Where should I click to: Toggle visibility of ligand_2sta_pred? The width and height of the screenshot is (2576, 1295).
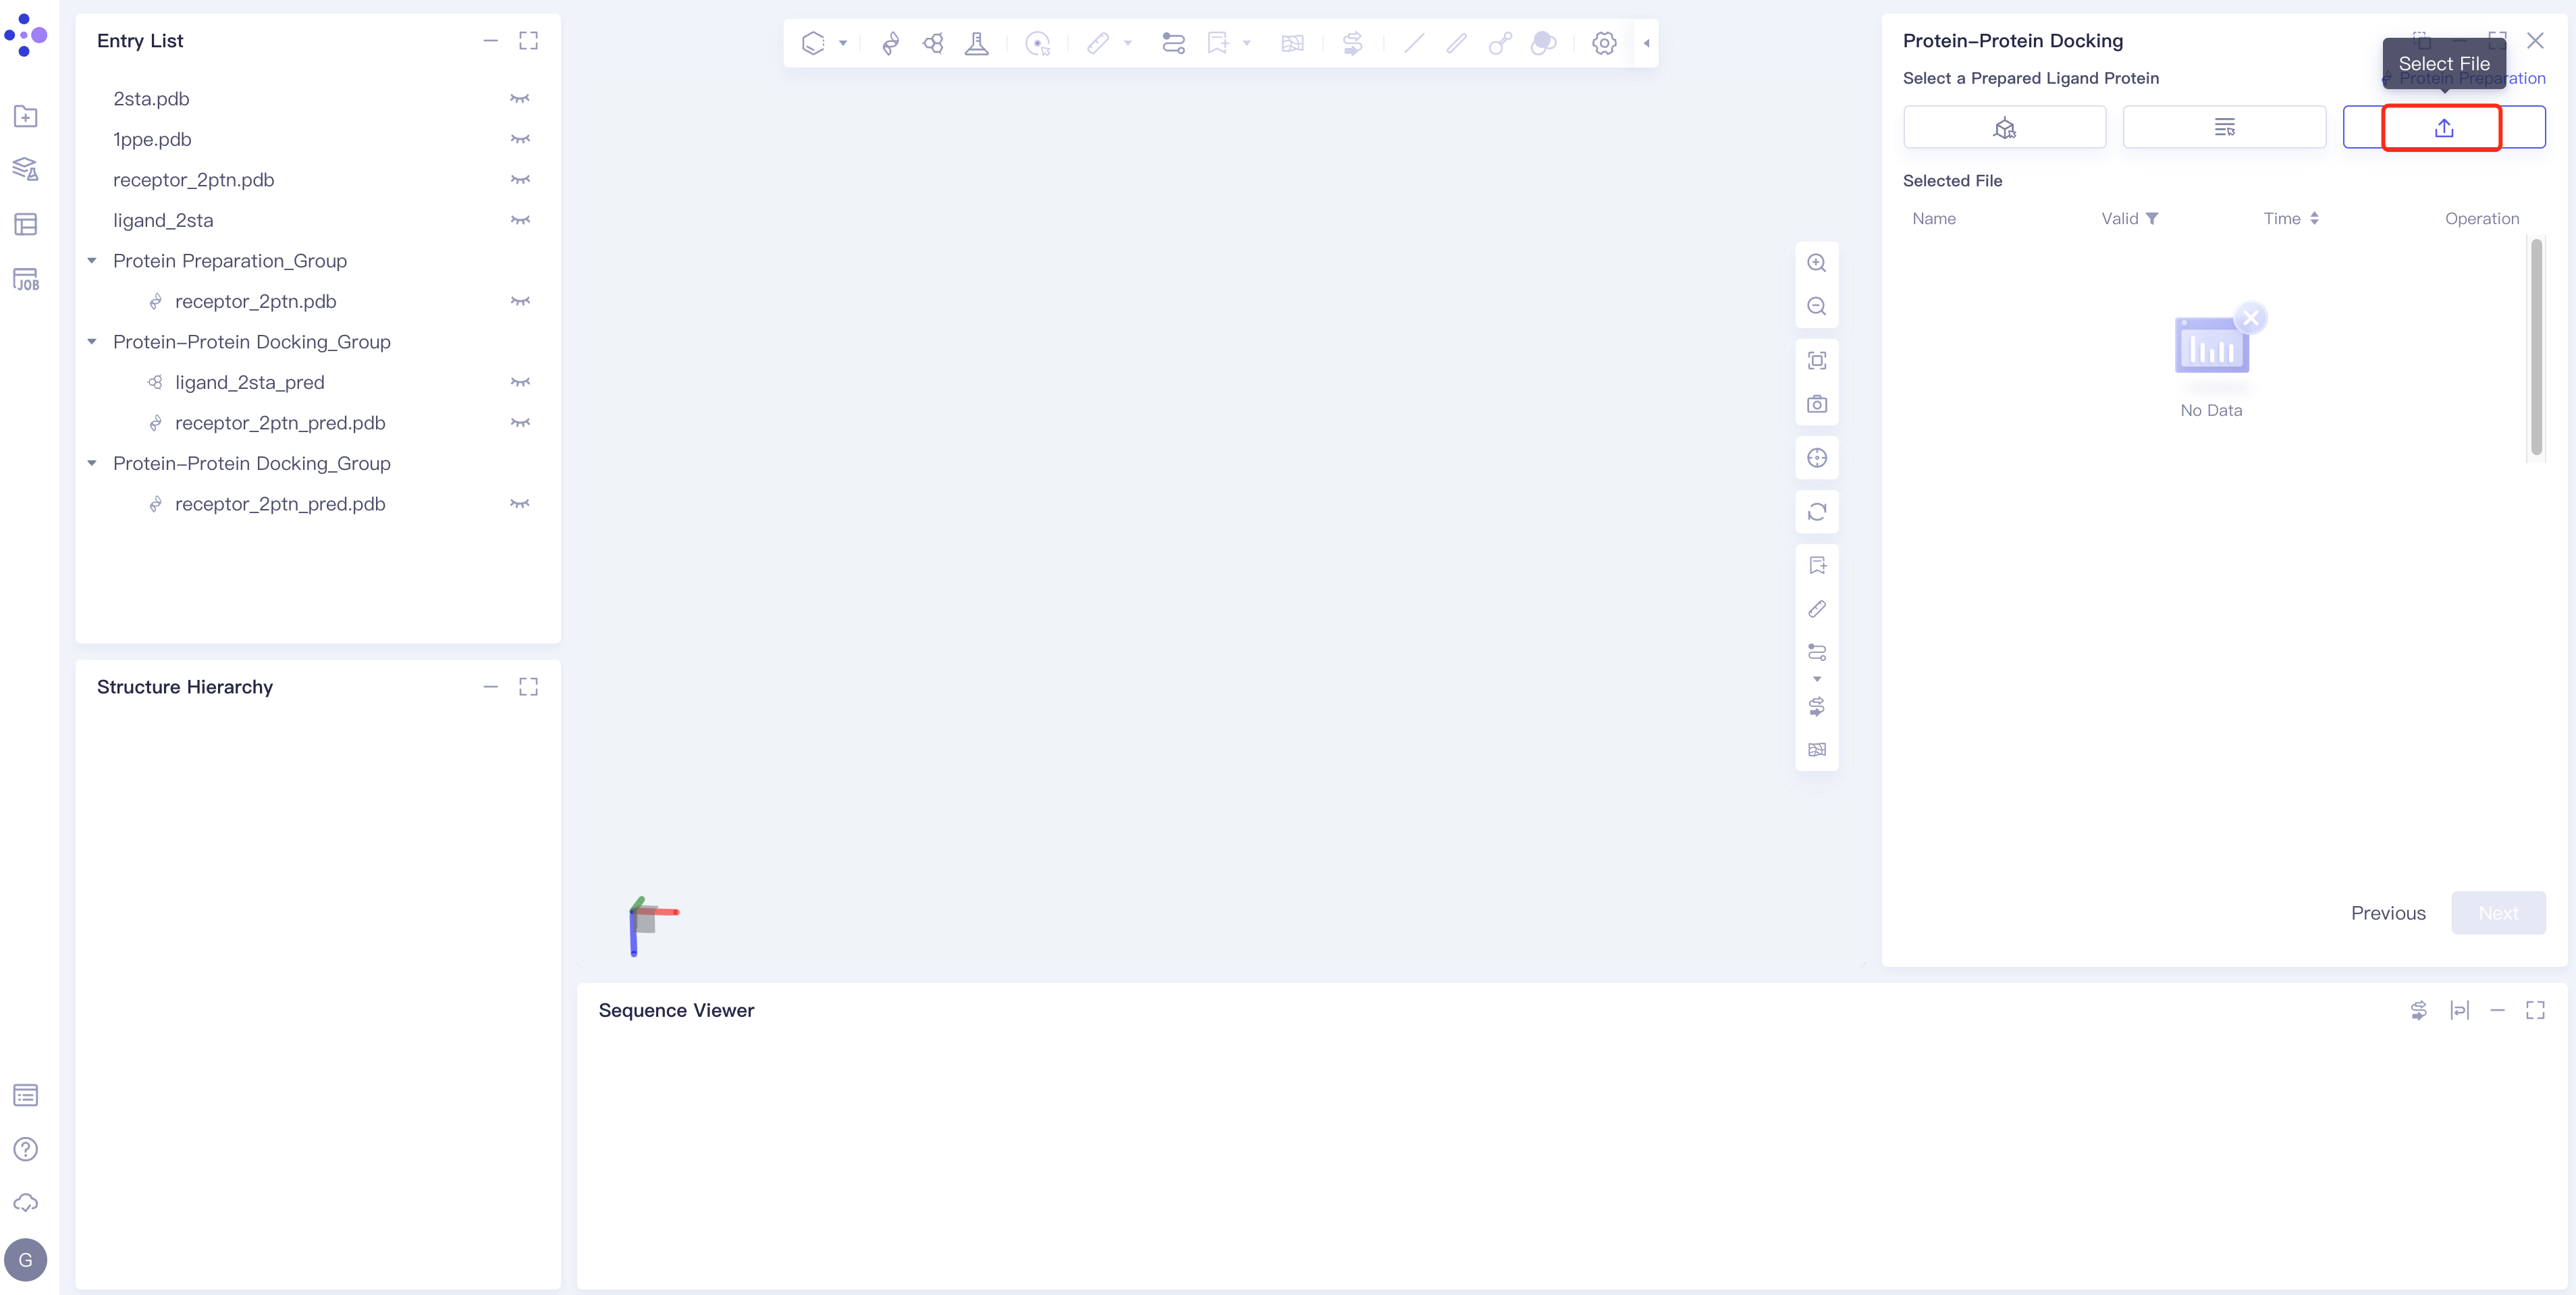[x=520, y=382]
